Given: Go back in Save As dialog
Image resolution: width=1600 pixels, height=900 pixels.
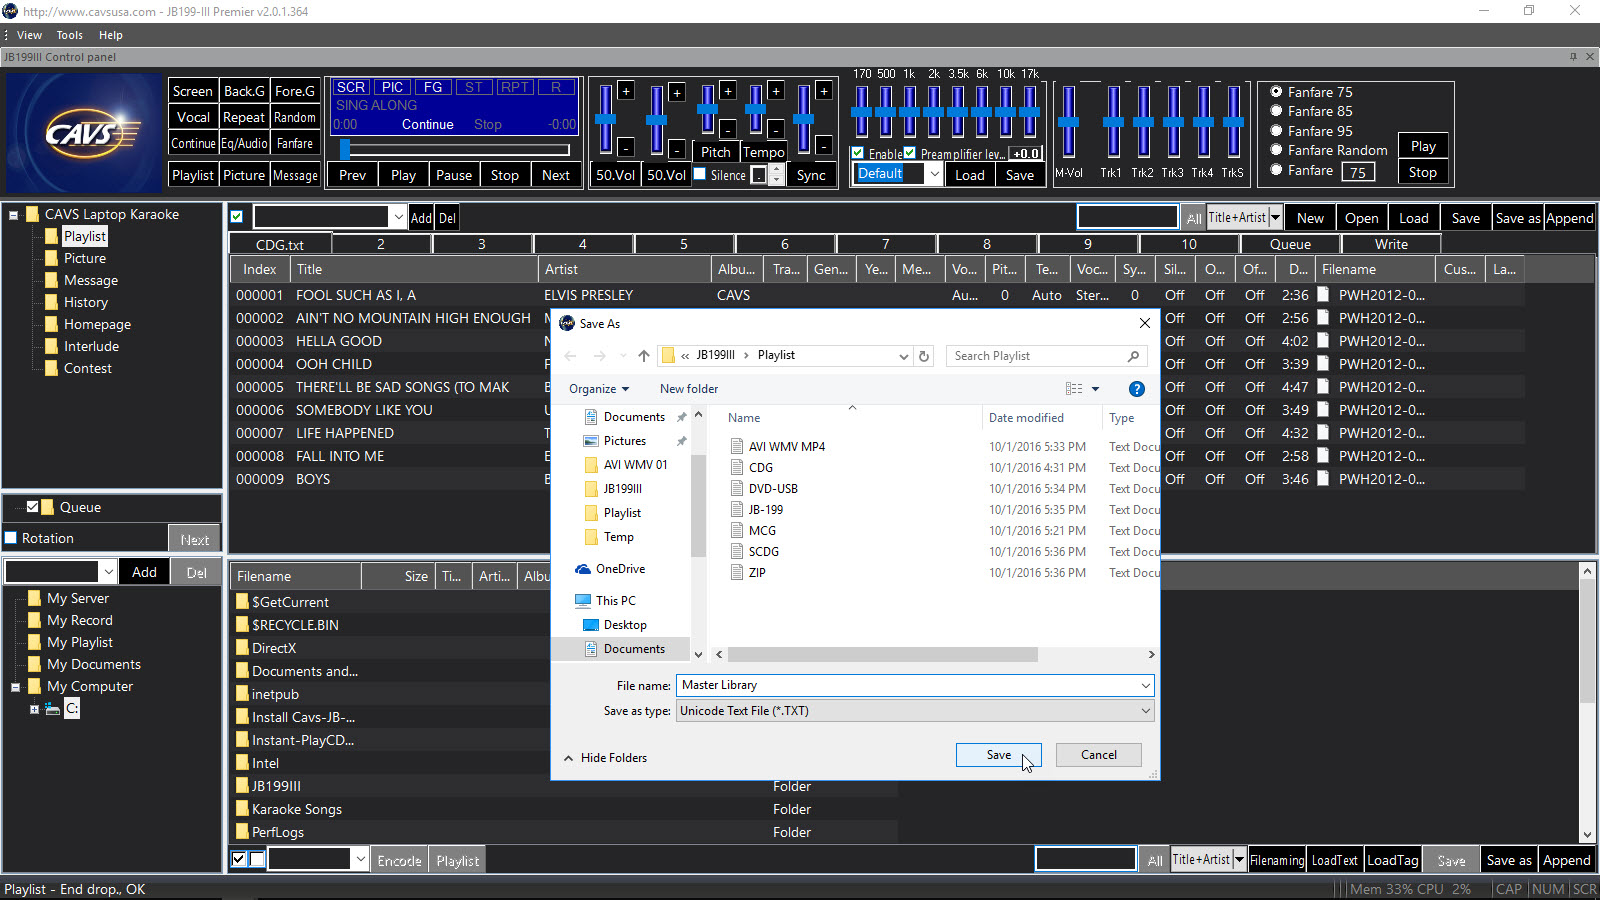Looking at the screenshot, I should pos(571,356).
